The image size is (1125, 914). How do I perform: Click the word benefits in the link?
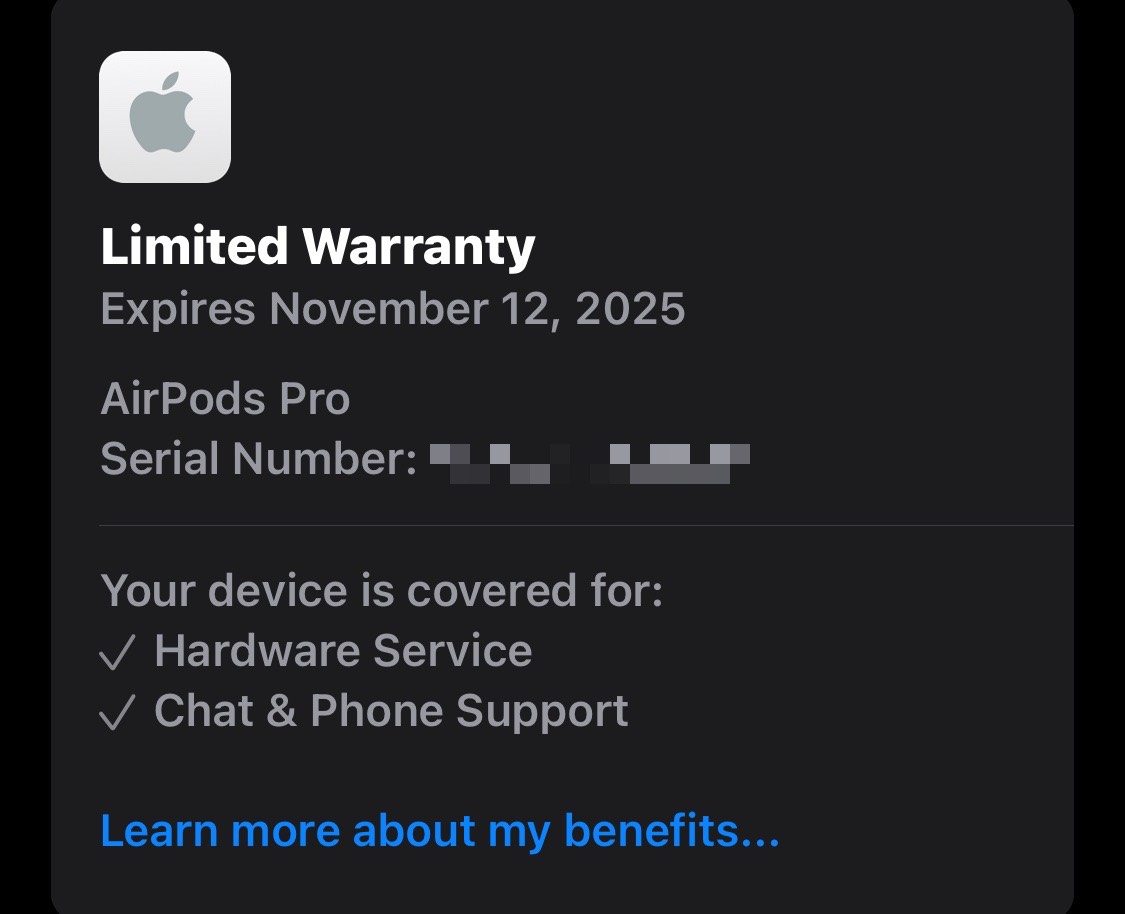(672, 830)
